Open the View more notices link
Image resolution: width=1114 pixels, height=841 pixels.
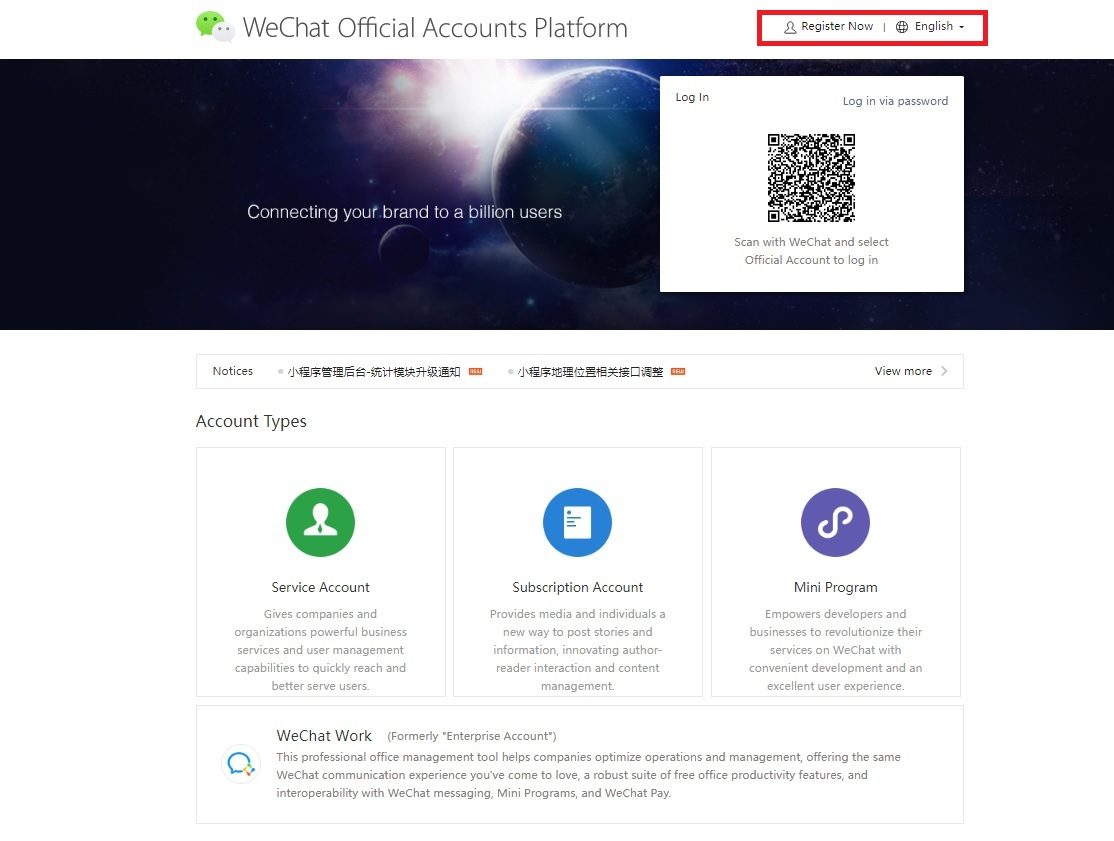[x=903, y=371]
